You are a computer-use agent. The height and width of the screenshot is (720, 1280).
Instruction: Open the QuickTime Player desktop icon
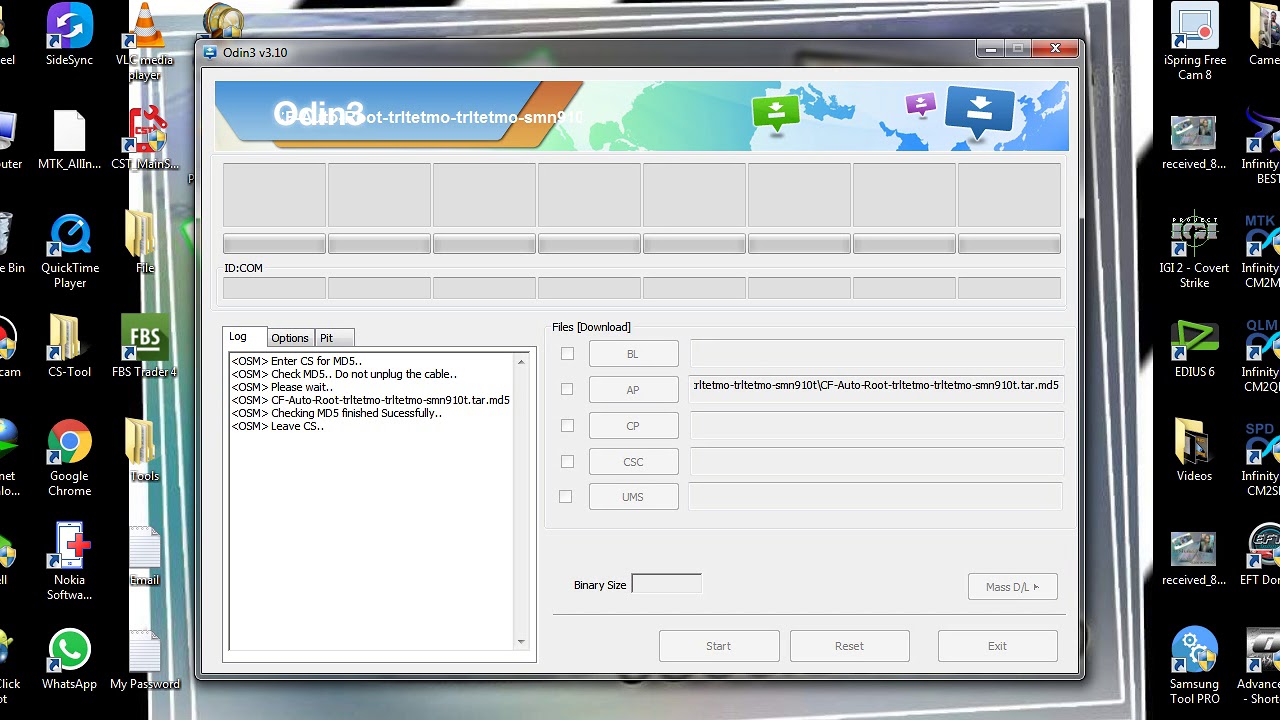(x=69, y=250)
